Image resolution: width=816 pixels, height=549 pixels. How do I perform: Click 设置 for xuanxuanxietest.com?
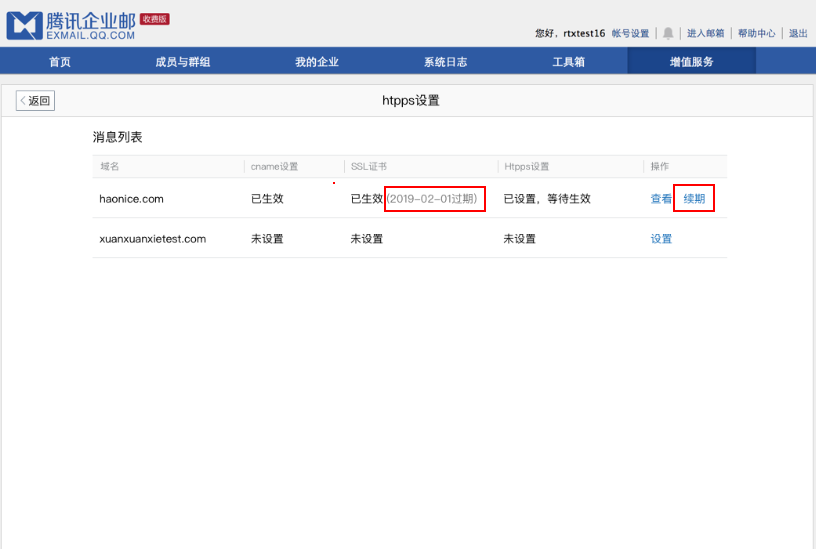click(x=661, y=239)
